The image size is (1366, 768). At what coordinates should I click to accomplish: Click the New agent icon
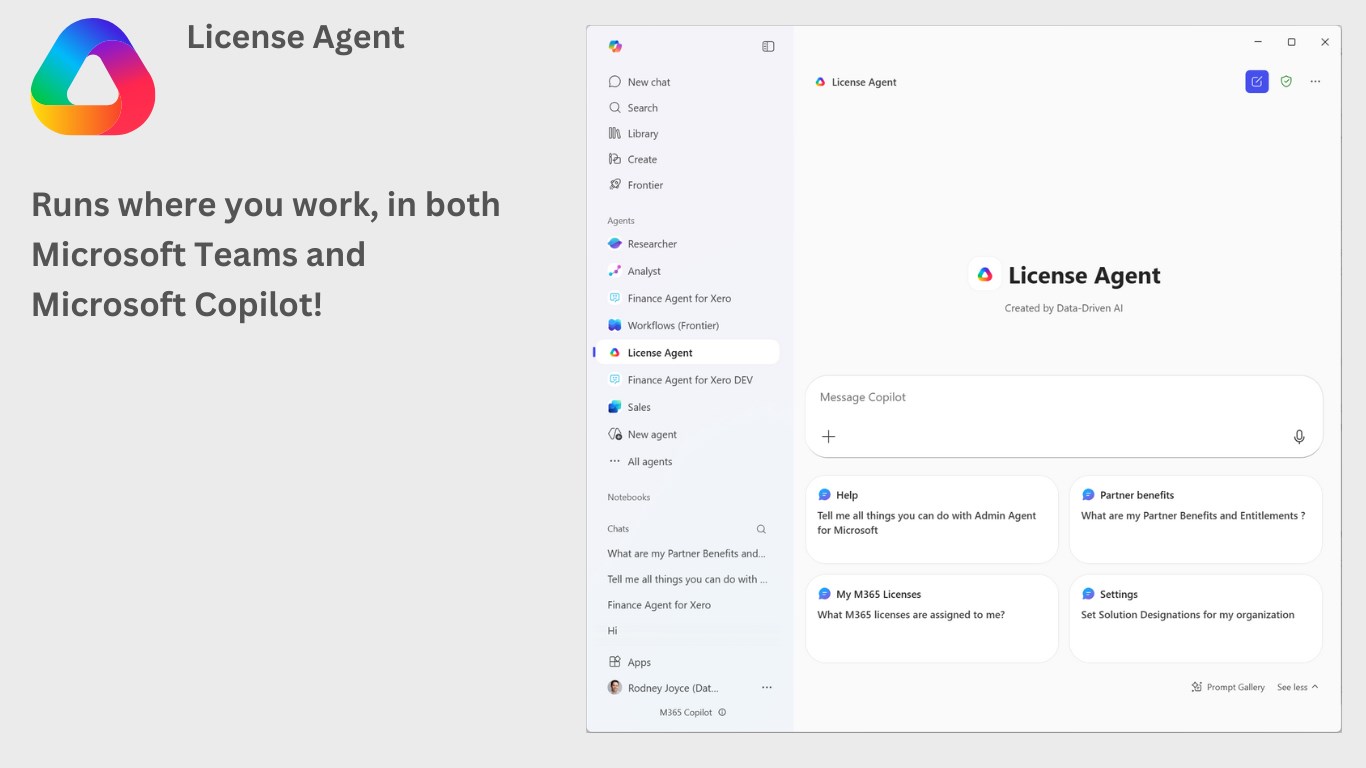pyautogui.click(x=615, y=434)
